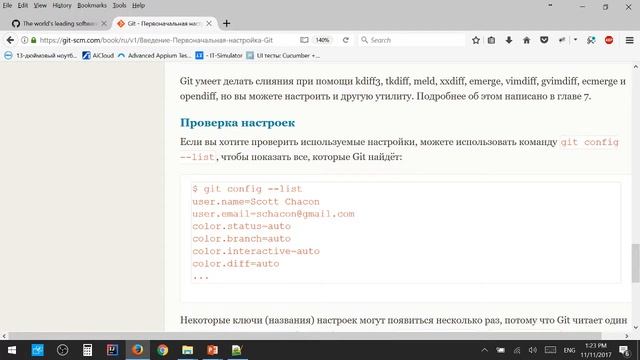Show bookmarks via the clipboard icon
Viewport: 640px width, 360px height.
click(x=491, y=40)
